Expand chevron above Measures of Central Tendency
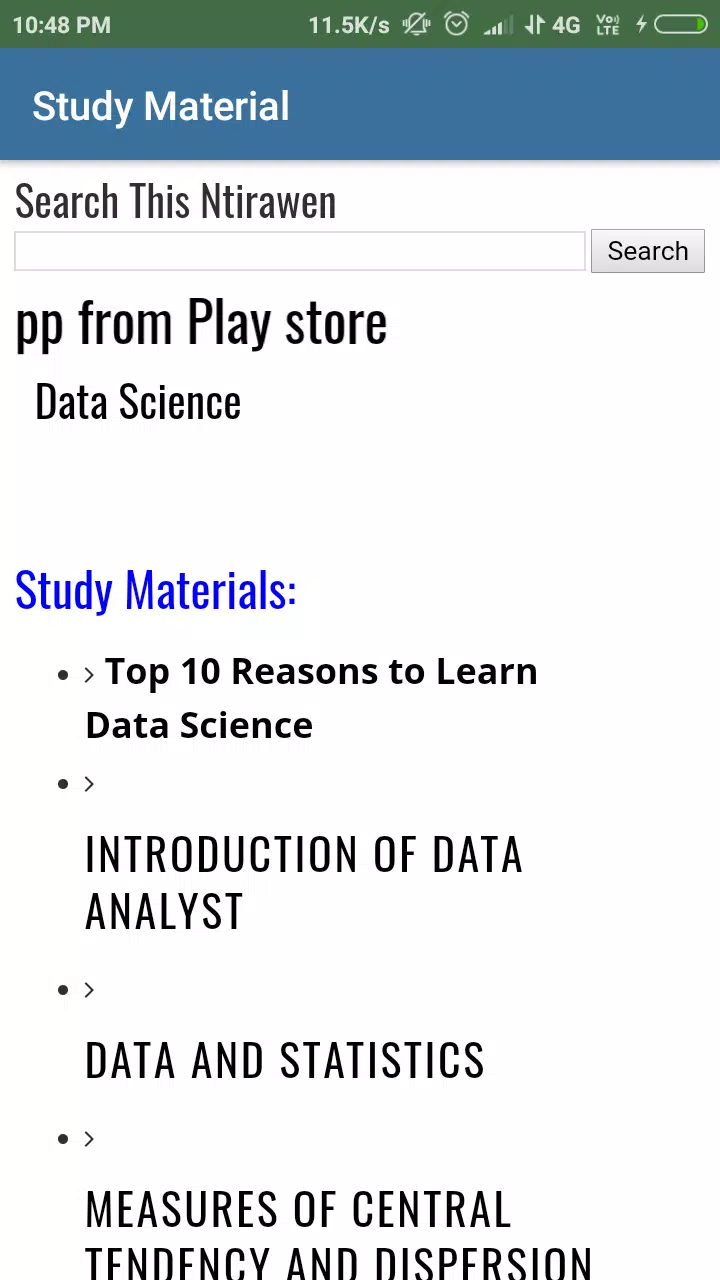This screenshot has height=1280, width=720. [89, 1138]
